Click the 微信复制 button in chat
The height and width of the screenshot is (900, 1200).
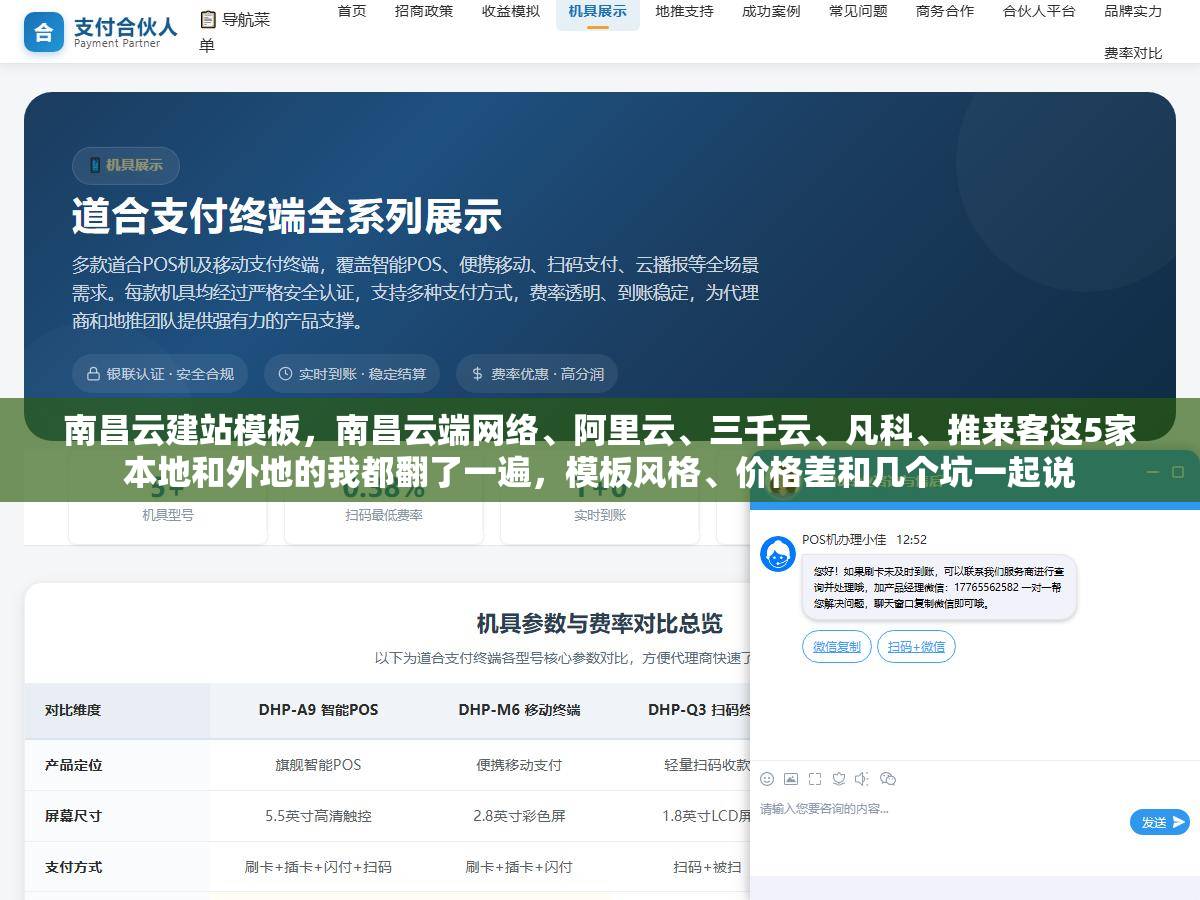tap(837, 647)
